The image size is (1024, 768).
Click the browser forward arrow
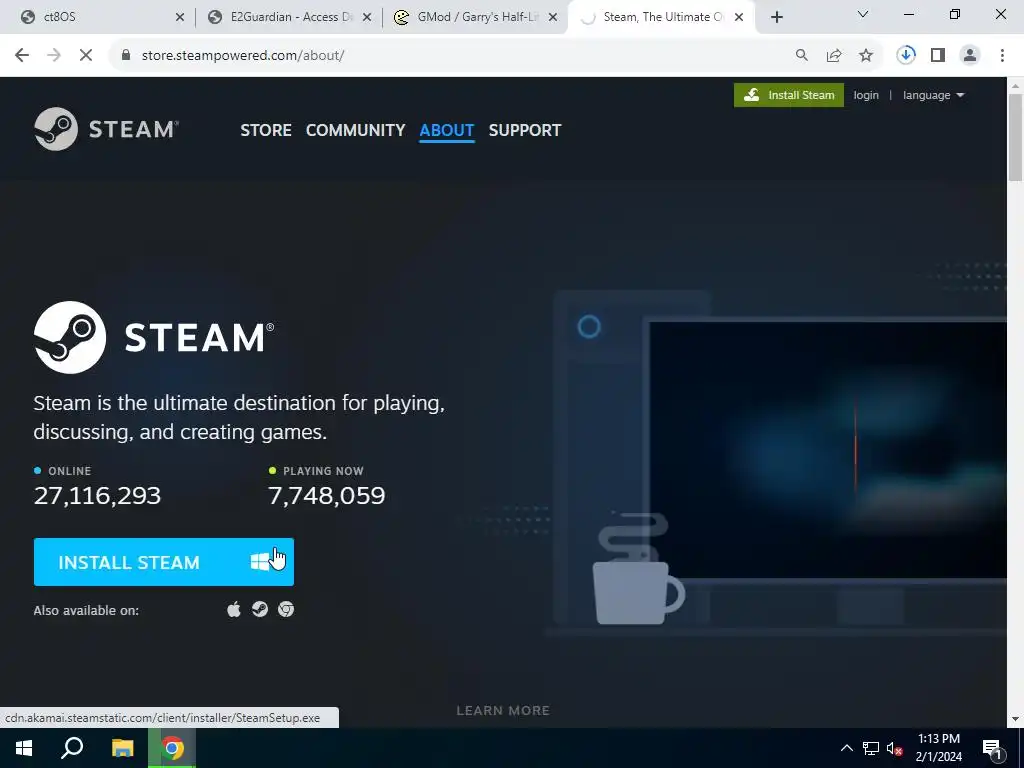point(54,56)
